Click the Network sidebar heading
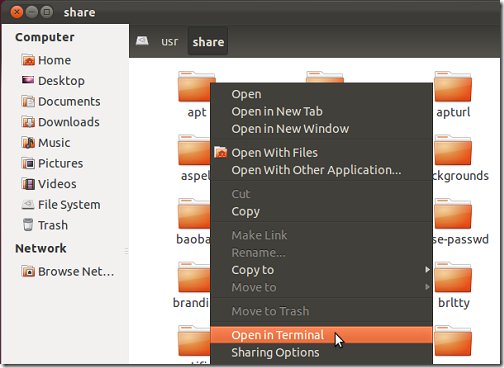Viewport: 504px width, 368px height. (41, 248)
